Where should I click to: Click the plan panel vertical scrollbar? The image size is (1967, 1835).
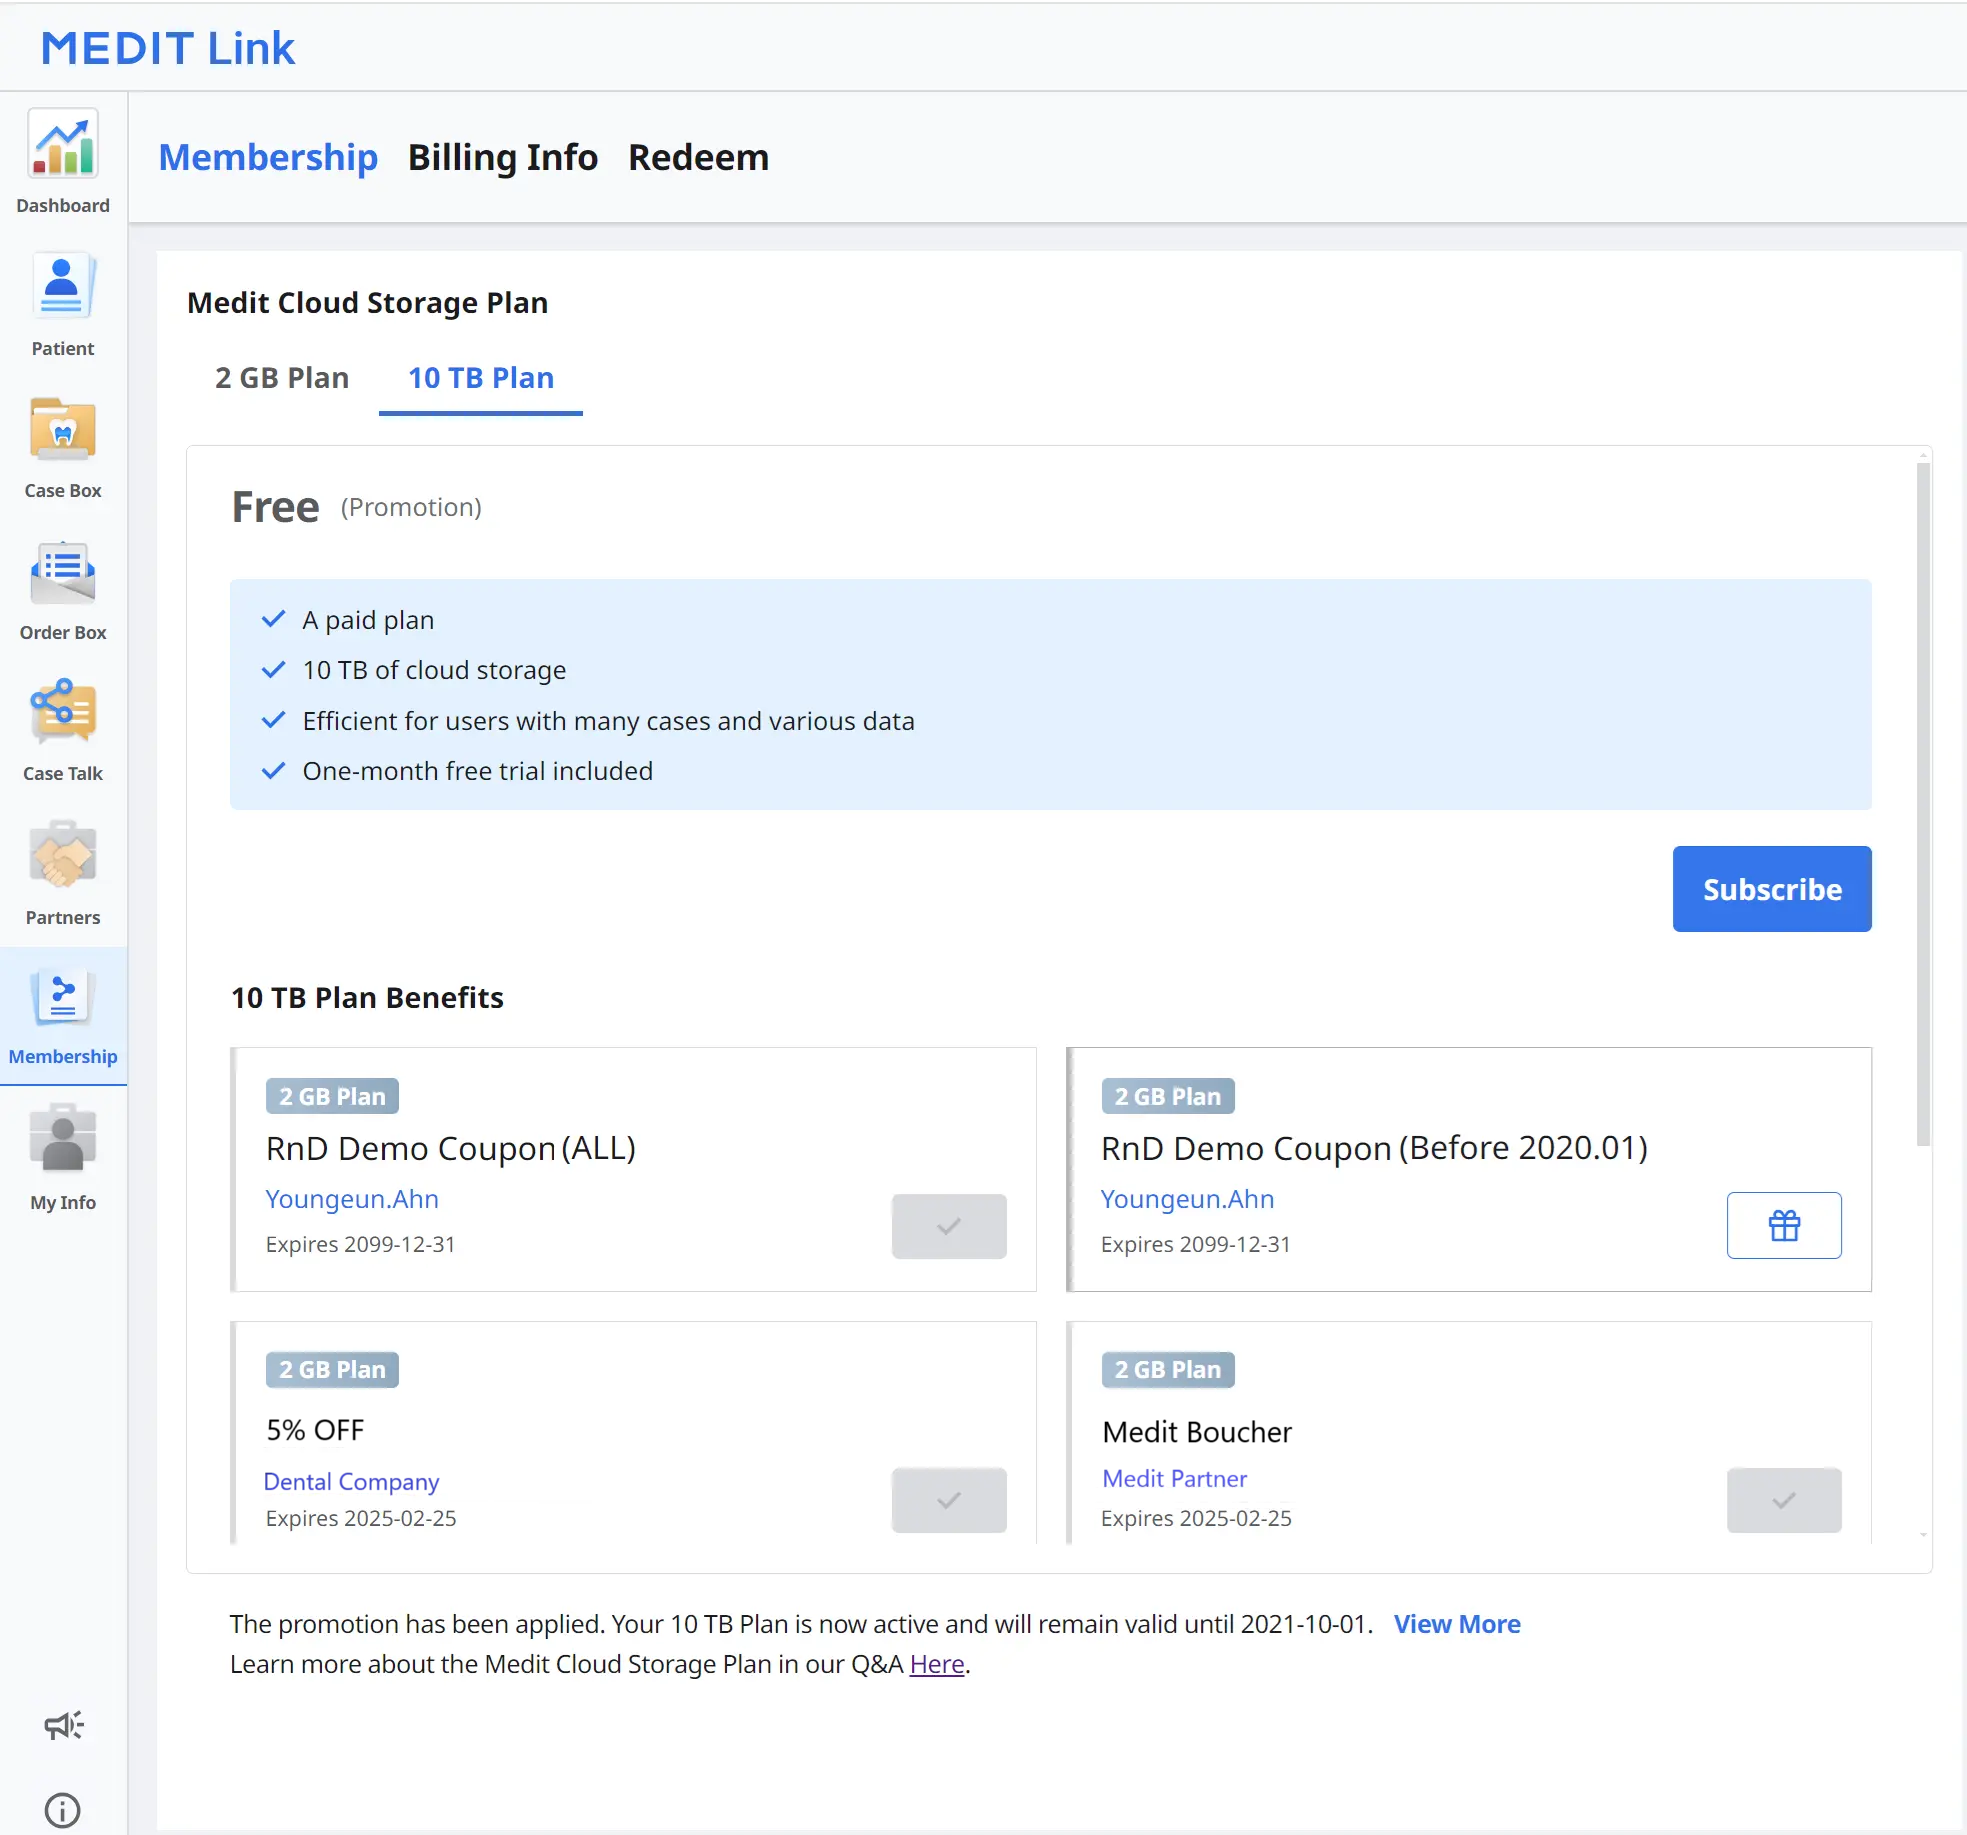(x=1923, y=805)
